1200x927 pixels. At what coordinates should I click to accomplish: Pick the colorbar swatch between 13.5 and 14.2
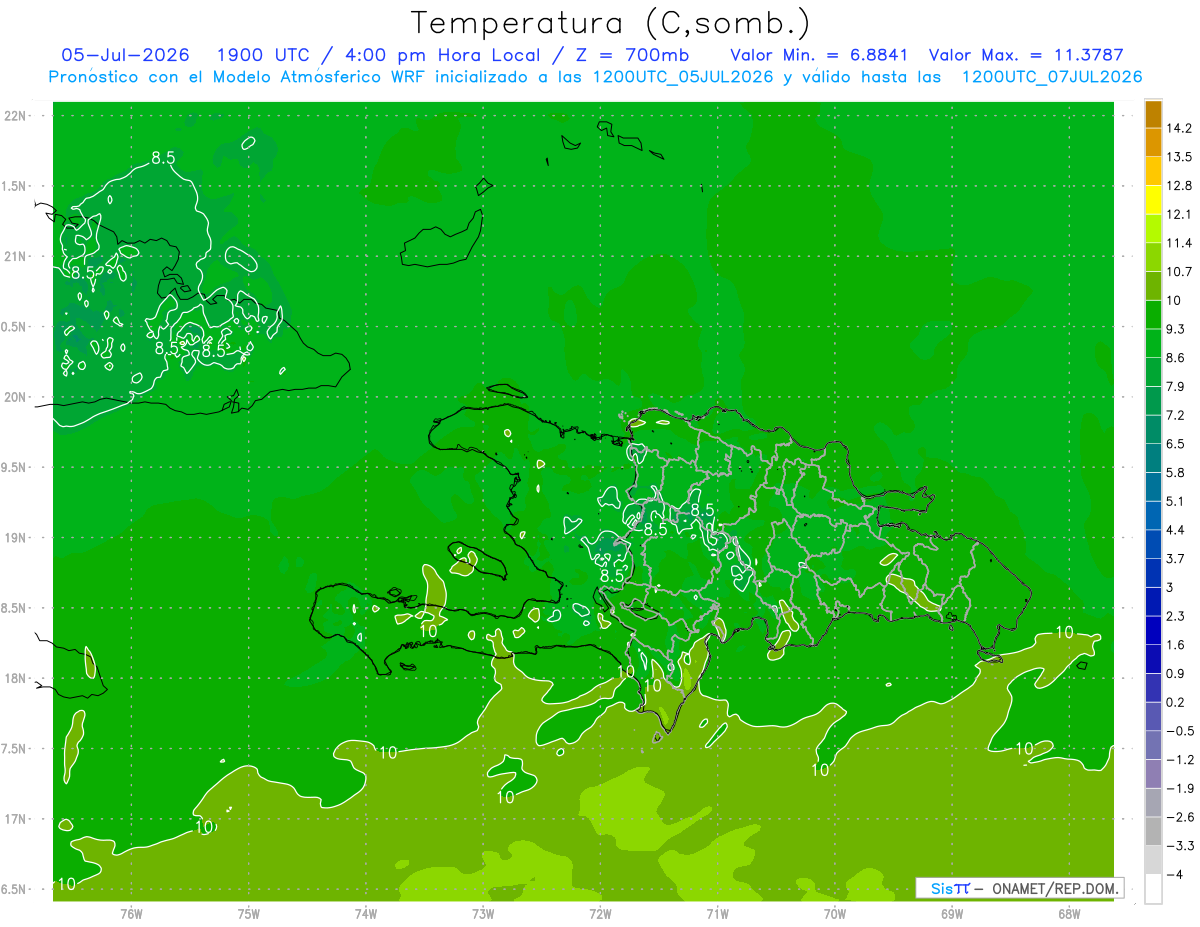point(1153,143)
